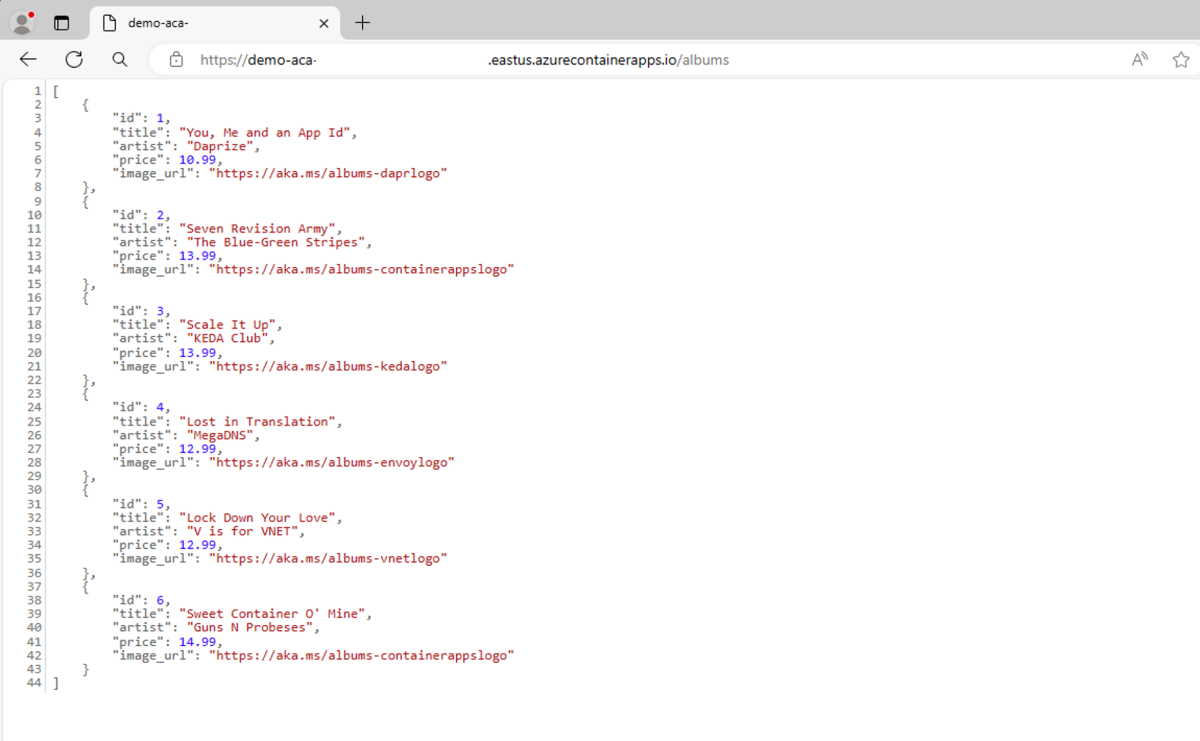Open site info via the lock icon
Viewport: 1200px width, 741px height.
(176, 60)
